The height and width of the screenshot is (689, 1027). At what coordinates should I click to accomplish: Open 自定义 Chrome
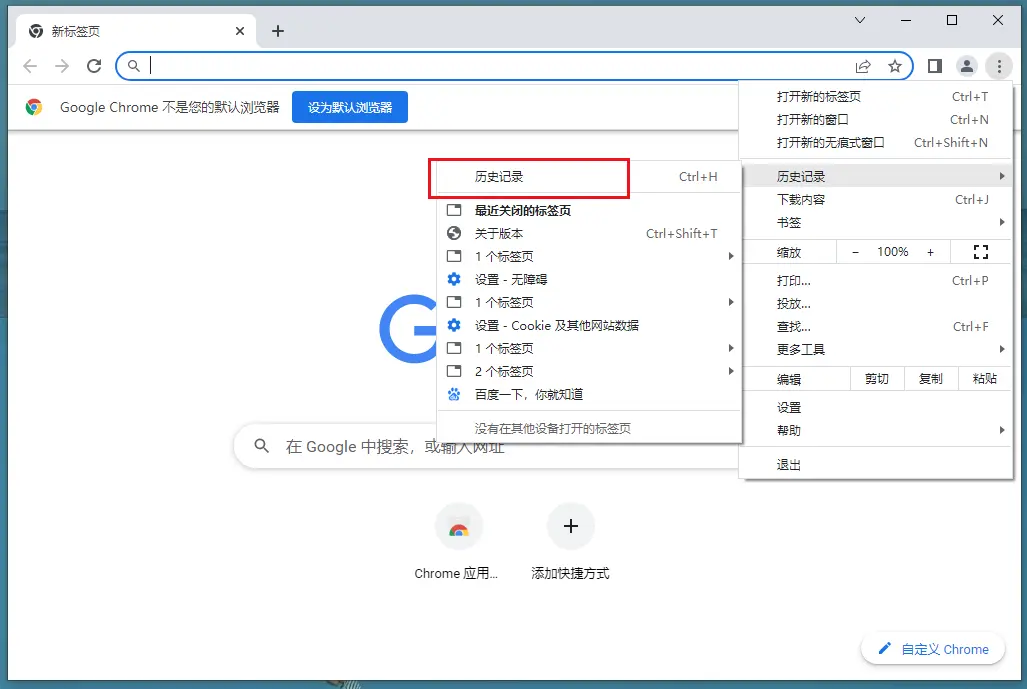tap(932, 648)
